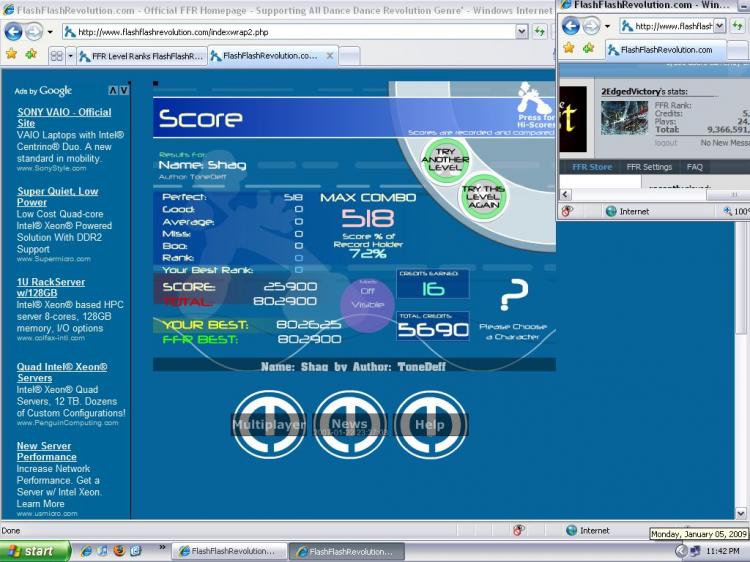The width and height of the screenshot is (750, 562).
Task: Open the News circle button
Action: tap(350, 425)
